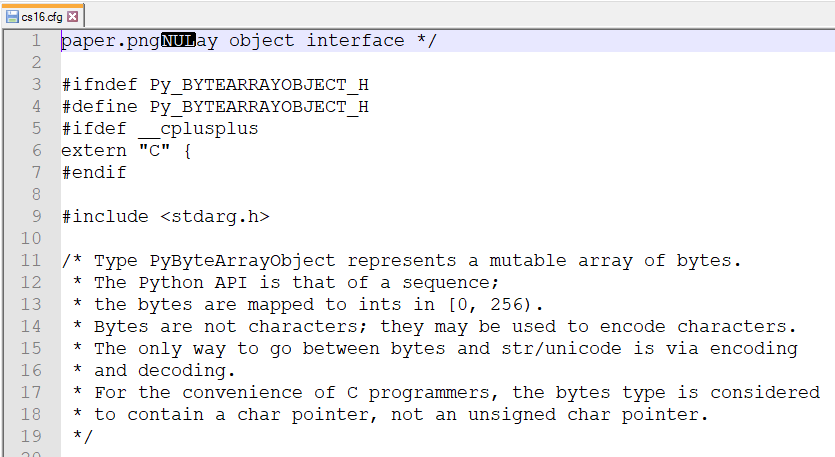
Task: Click line number 9 in the margin
Action: (36, 216)
